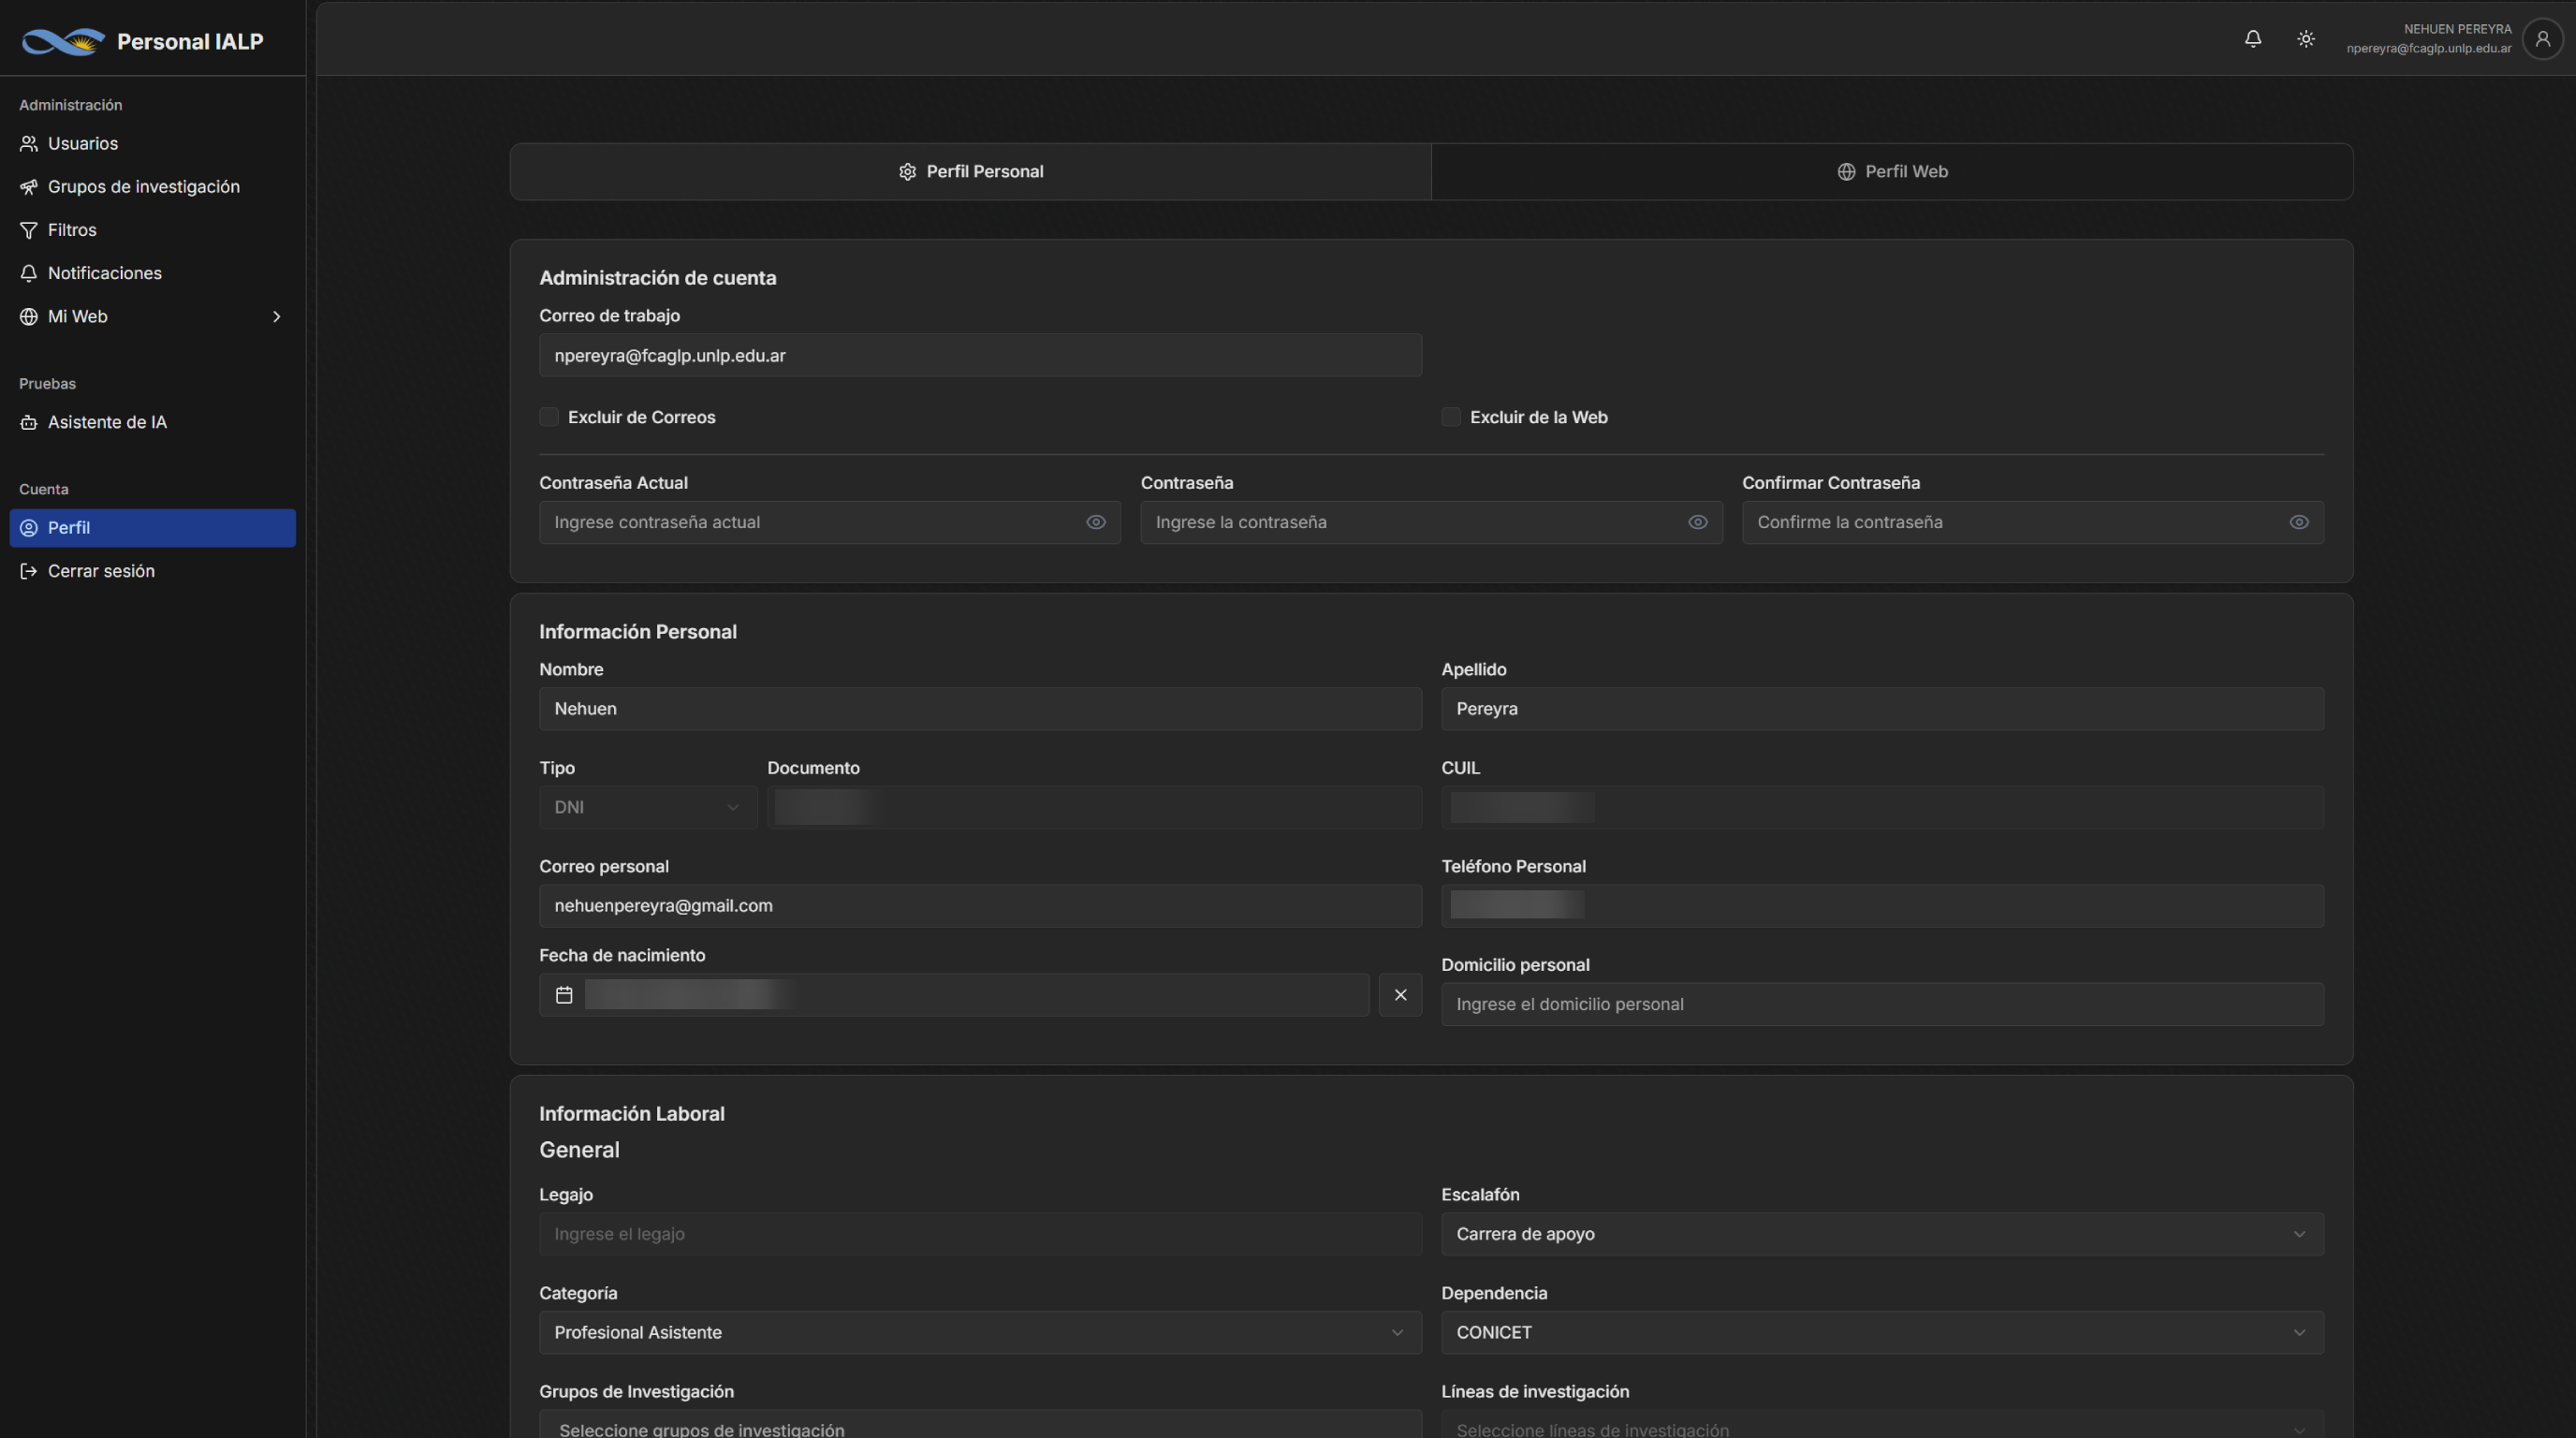Click the Apellido field containing Pereyra
2576x1438 pixels.
(1882, 709)
